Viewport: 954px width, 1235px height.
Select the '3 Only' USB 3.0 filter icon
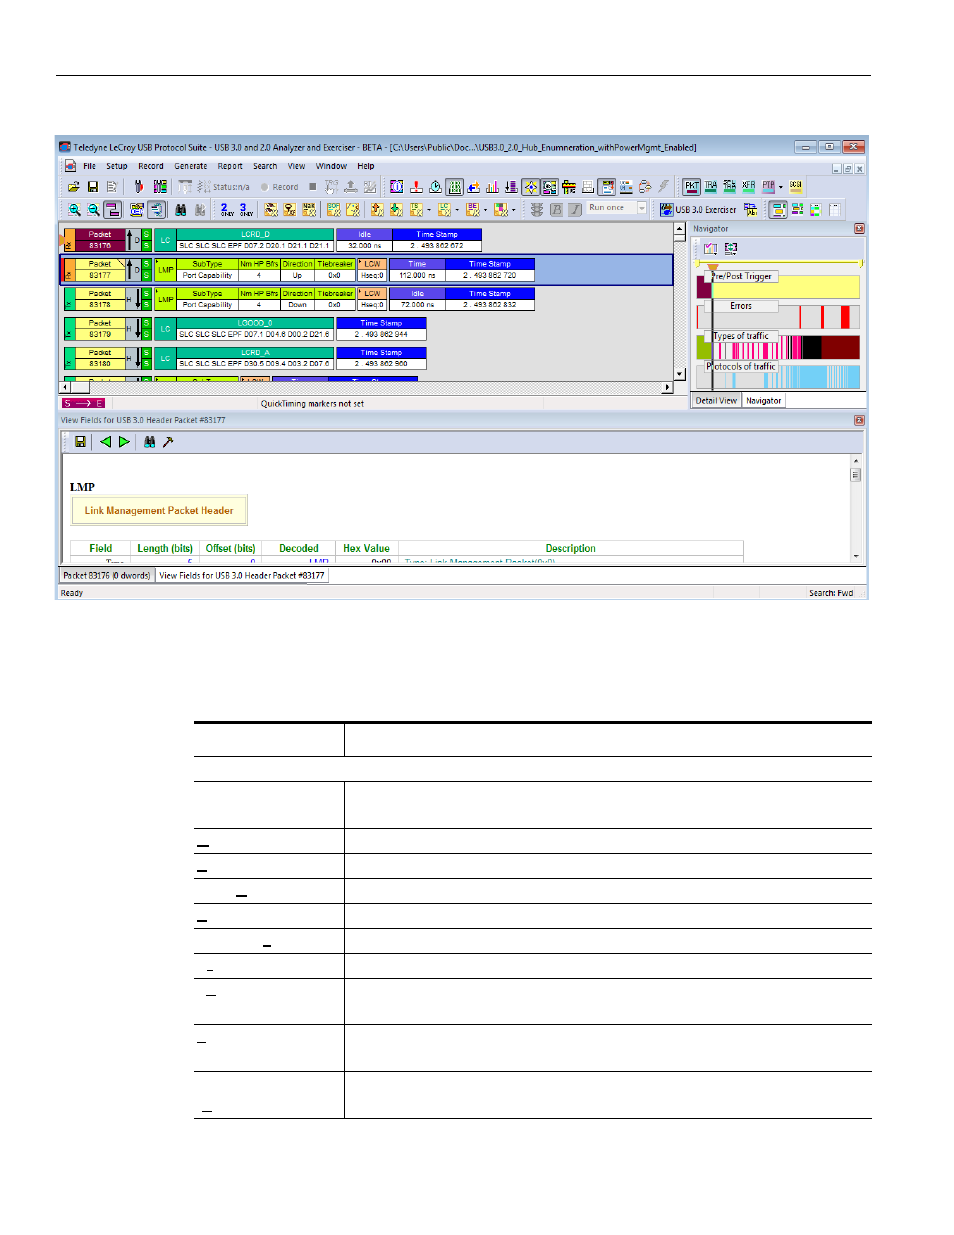245,210
